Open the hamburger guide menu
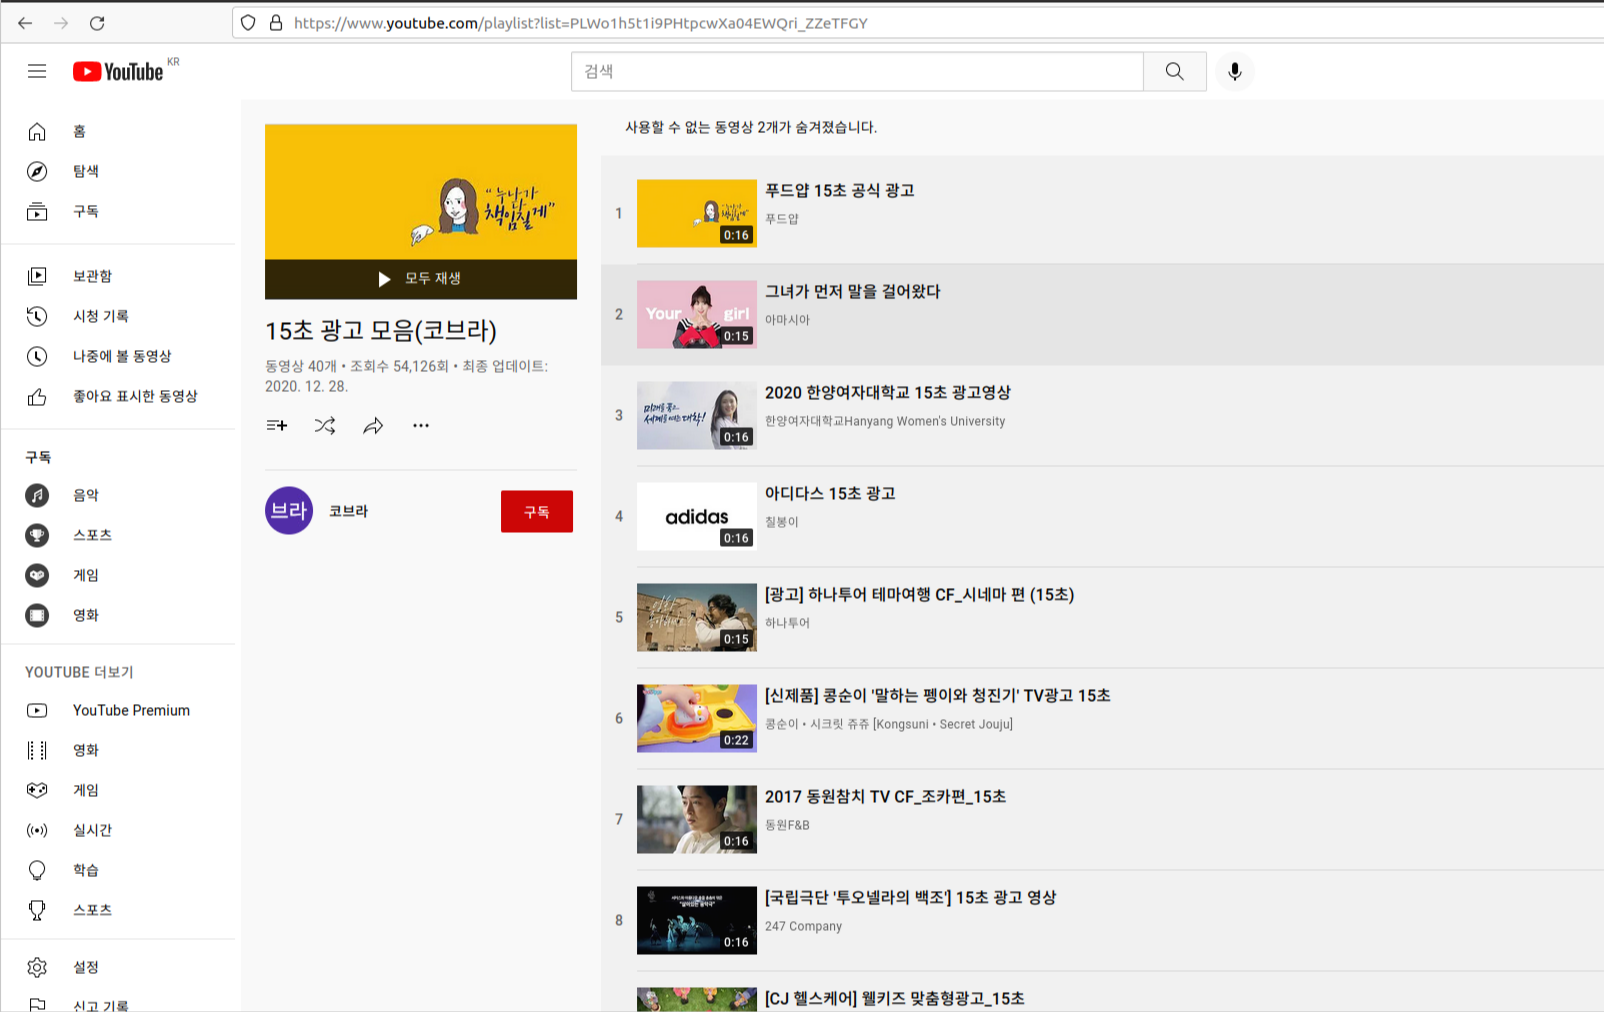The image size is (1604, 1012). [37, 71]
